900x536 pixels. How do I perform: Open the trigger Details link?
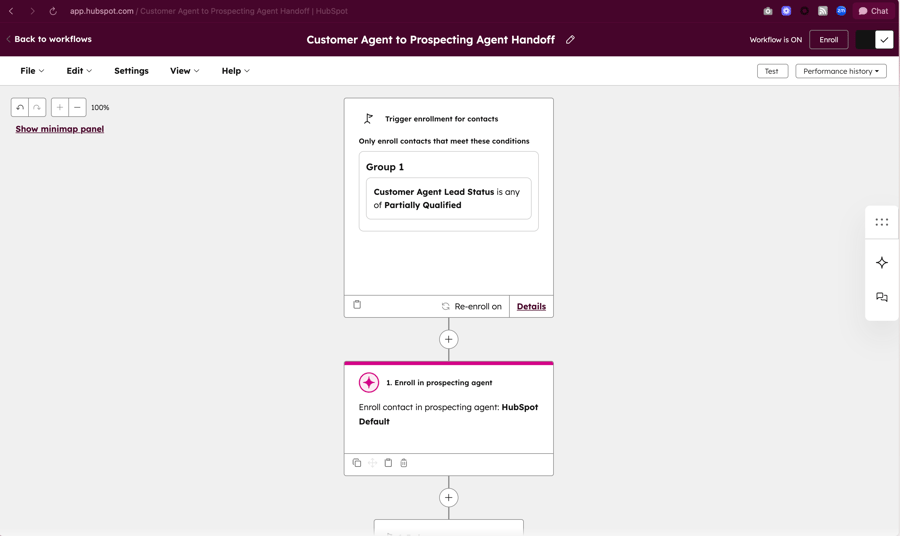click(531, 306)
